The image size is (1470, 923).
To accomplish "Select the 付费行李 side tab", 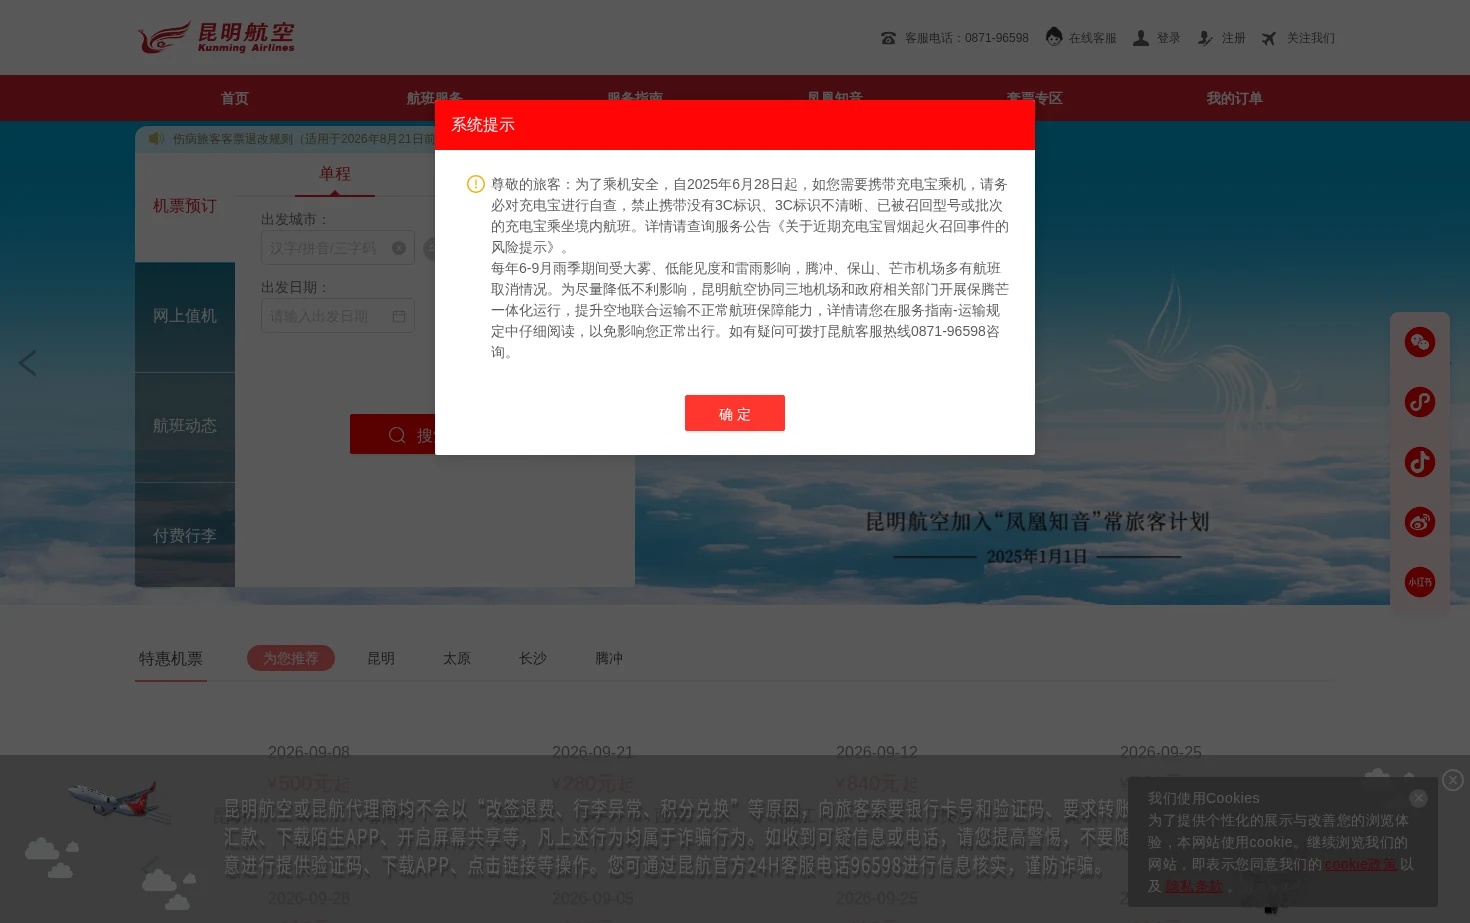I will click(185, 535).
